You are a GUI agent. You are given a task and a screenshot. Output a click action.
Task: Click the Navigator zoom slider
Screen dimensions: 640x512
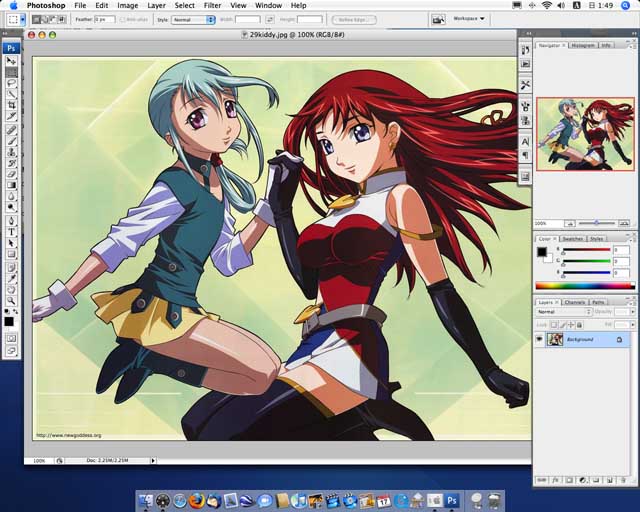pos(597,223)
